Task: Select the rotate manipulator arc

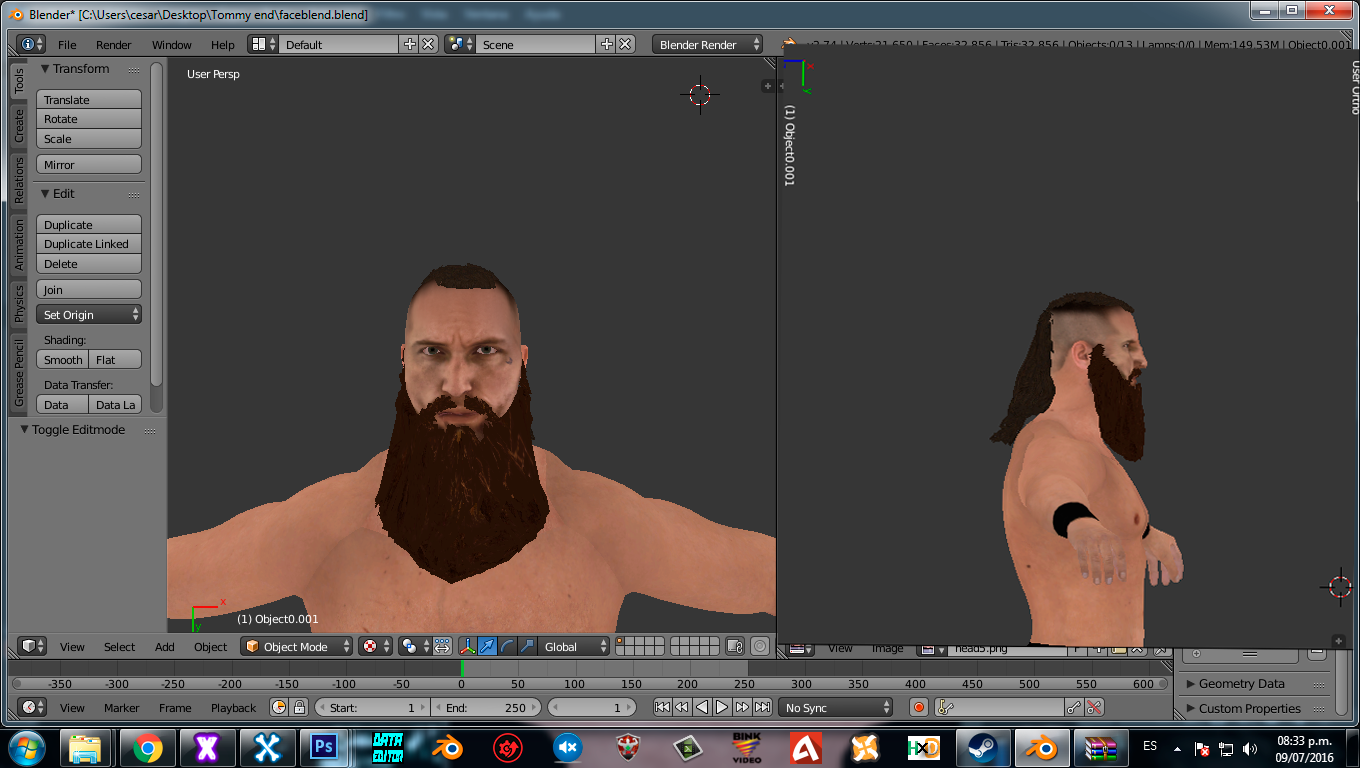Action: coord(507,646)
